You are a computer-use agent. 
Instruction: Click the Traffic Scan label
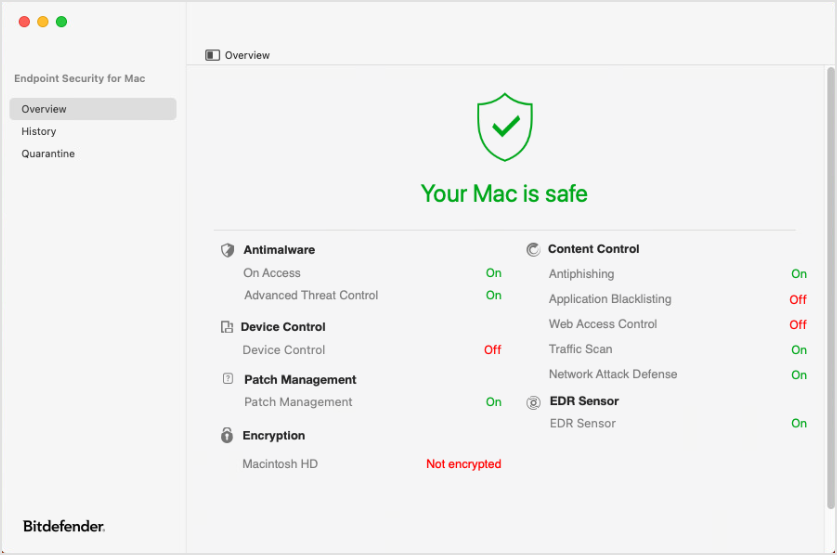point(580,349)
